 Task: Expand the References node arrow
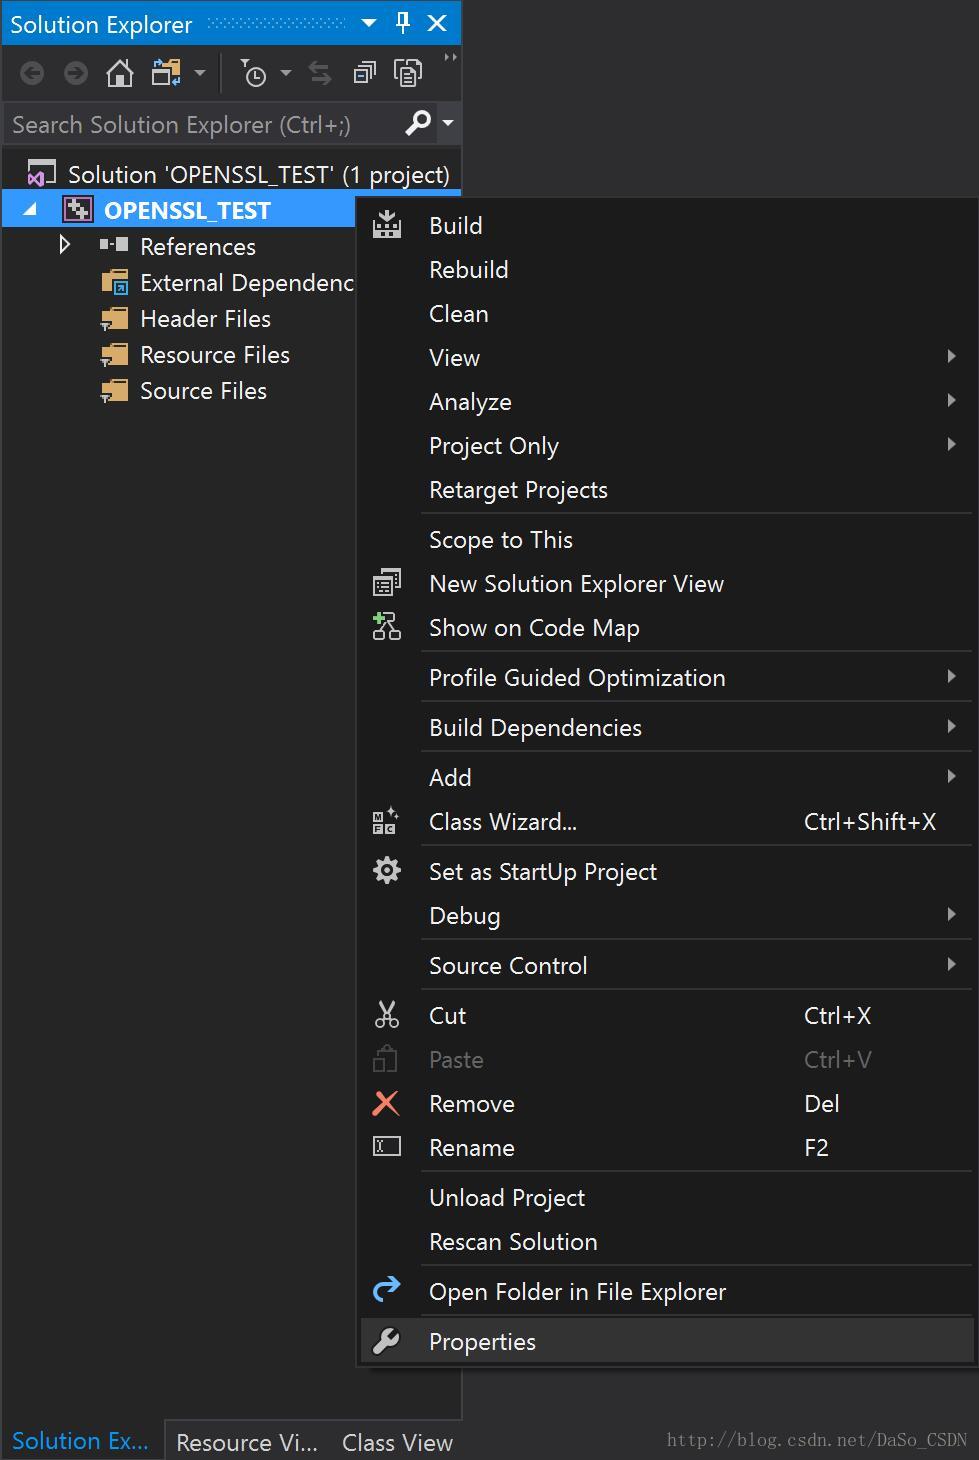pyautogui.click(x=65, y=245)
